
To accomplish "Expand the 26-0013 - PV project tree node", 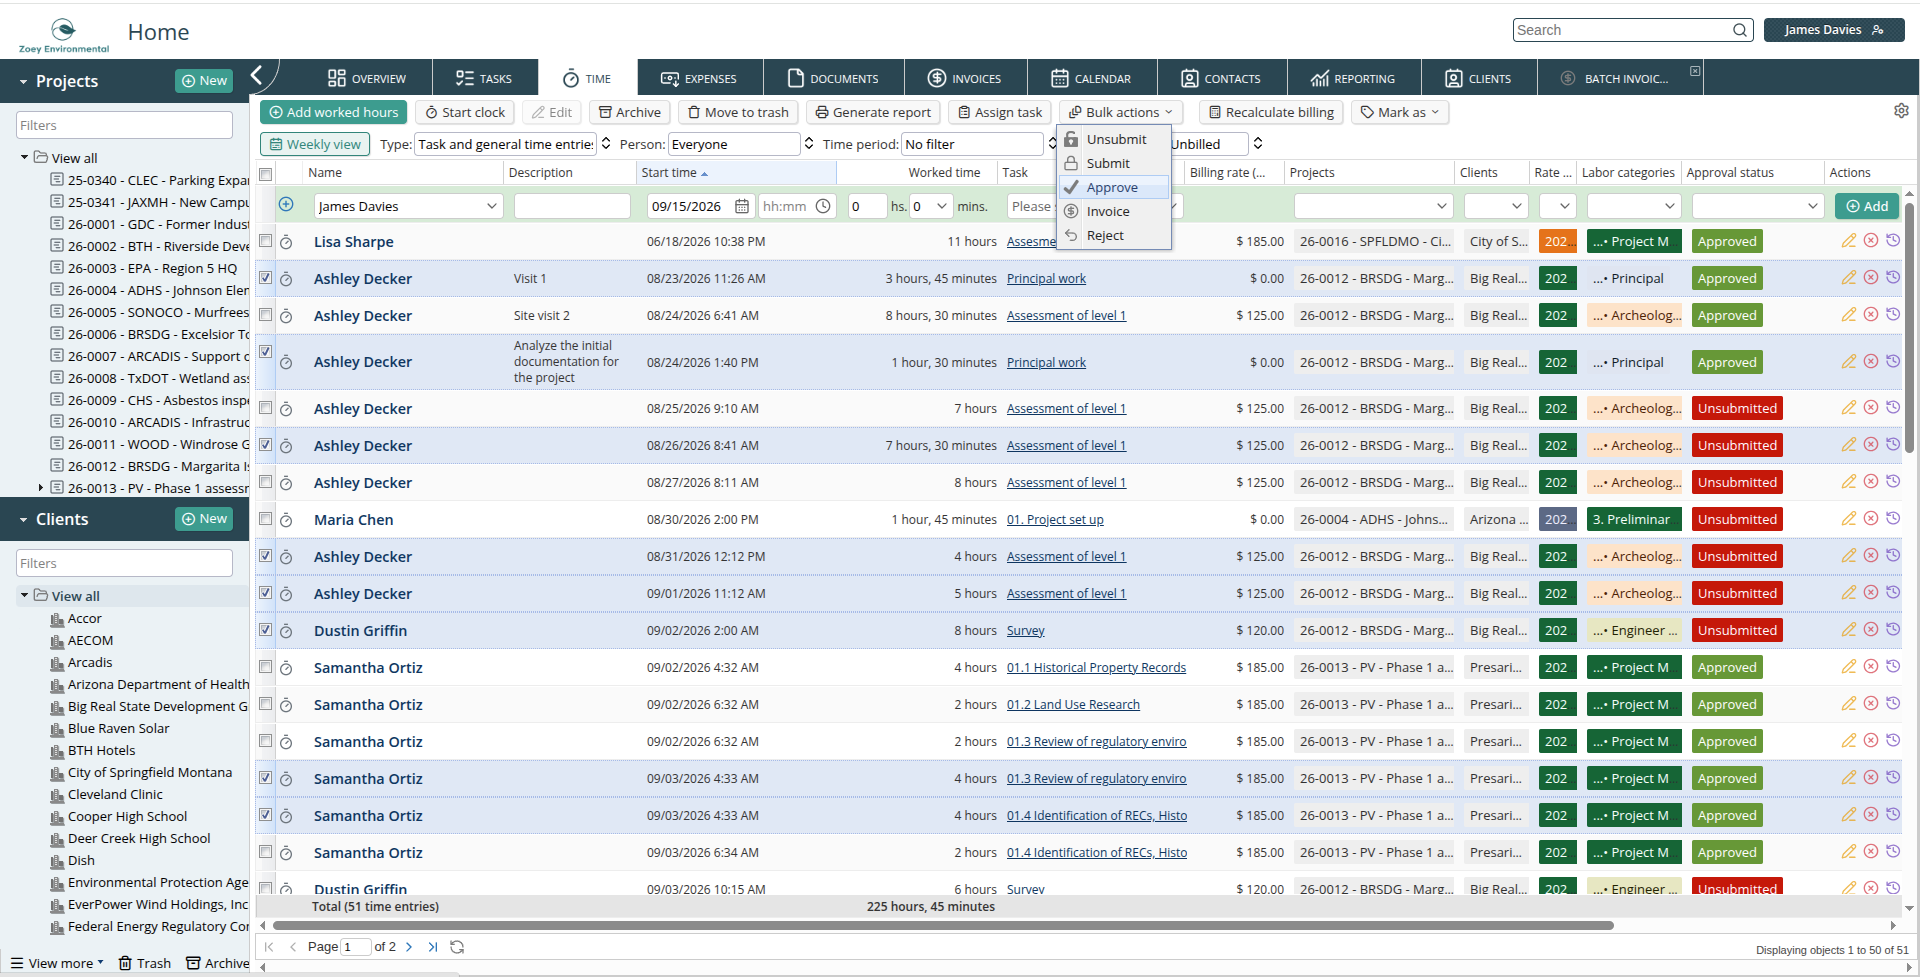I will click(x=41, y=488).
